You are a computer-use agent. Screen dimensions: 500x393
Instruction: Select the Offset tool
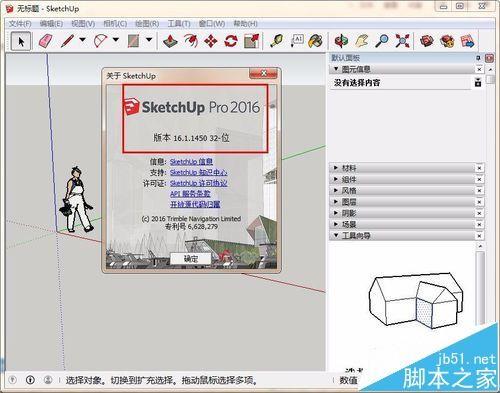[190, 41]
